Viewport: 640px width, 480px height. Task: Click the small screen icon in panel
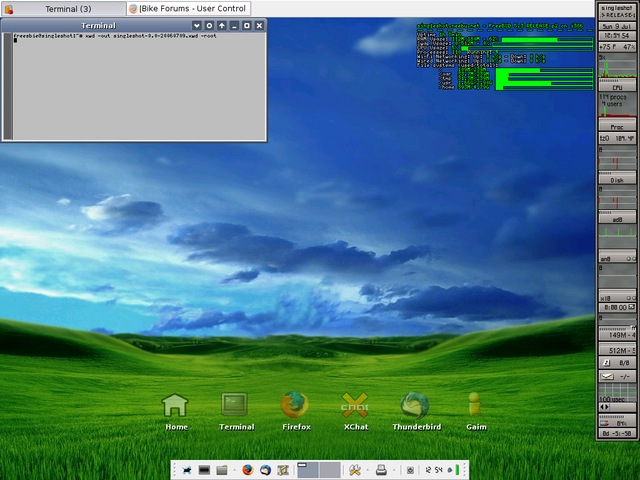click(x=410, y=471)
